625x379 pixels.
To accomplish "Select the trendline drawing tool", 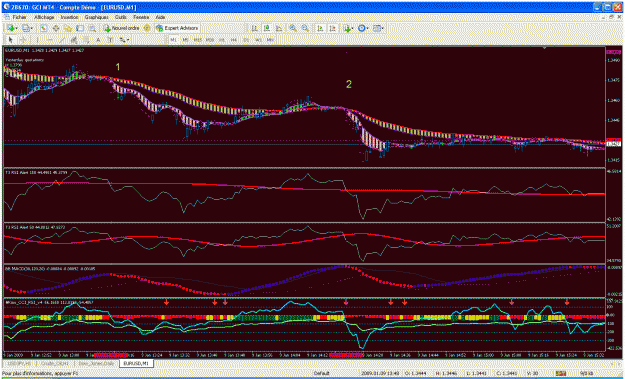I will coord(62,40).
